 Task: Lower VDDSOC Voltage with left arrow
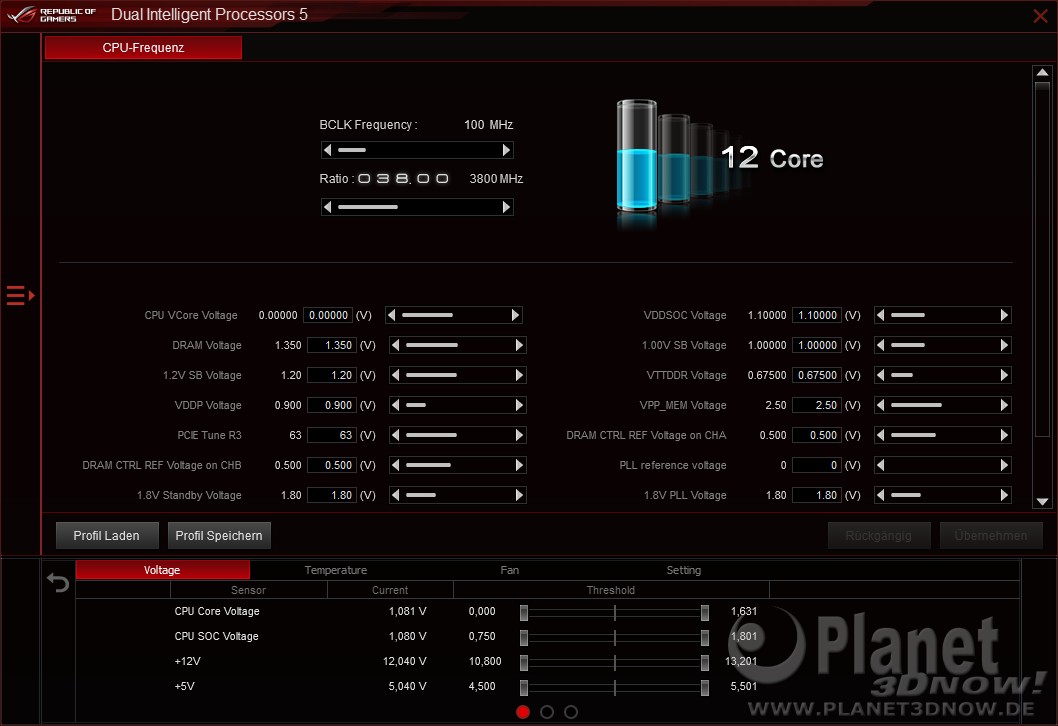881,315
